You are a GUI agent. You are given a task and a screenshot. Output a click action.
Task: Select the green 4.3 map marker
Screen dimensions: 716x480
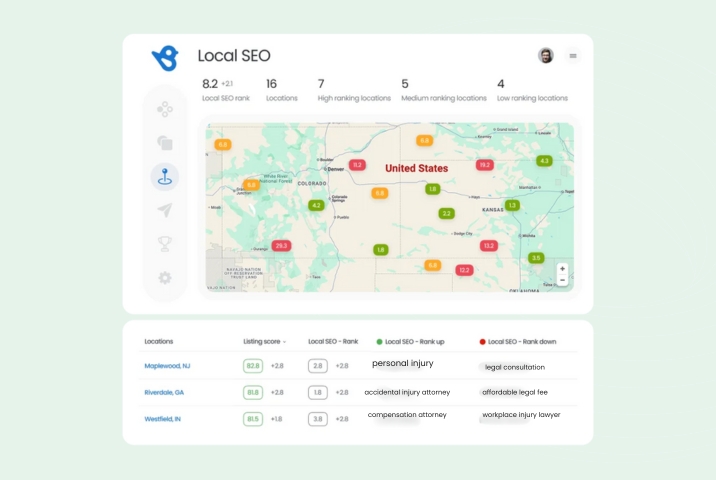[544, 161]
